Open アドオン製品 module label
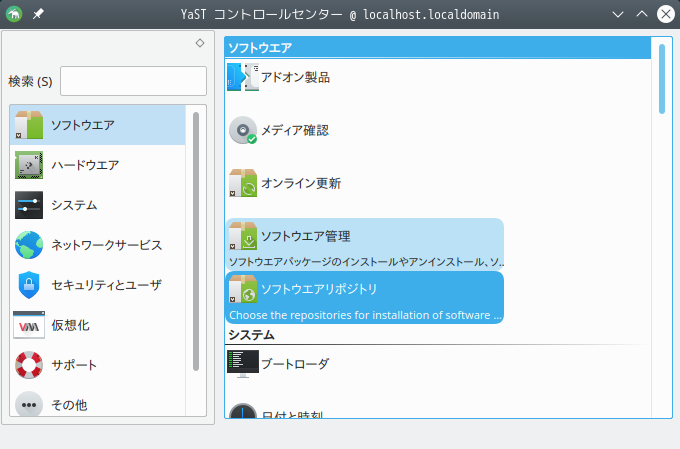Viewport: 680px width, 449px height. pyautogui.click(x=295, y=77)
